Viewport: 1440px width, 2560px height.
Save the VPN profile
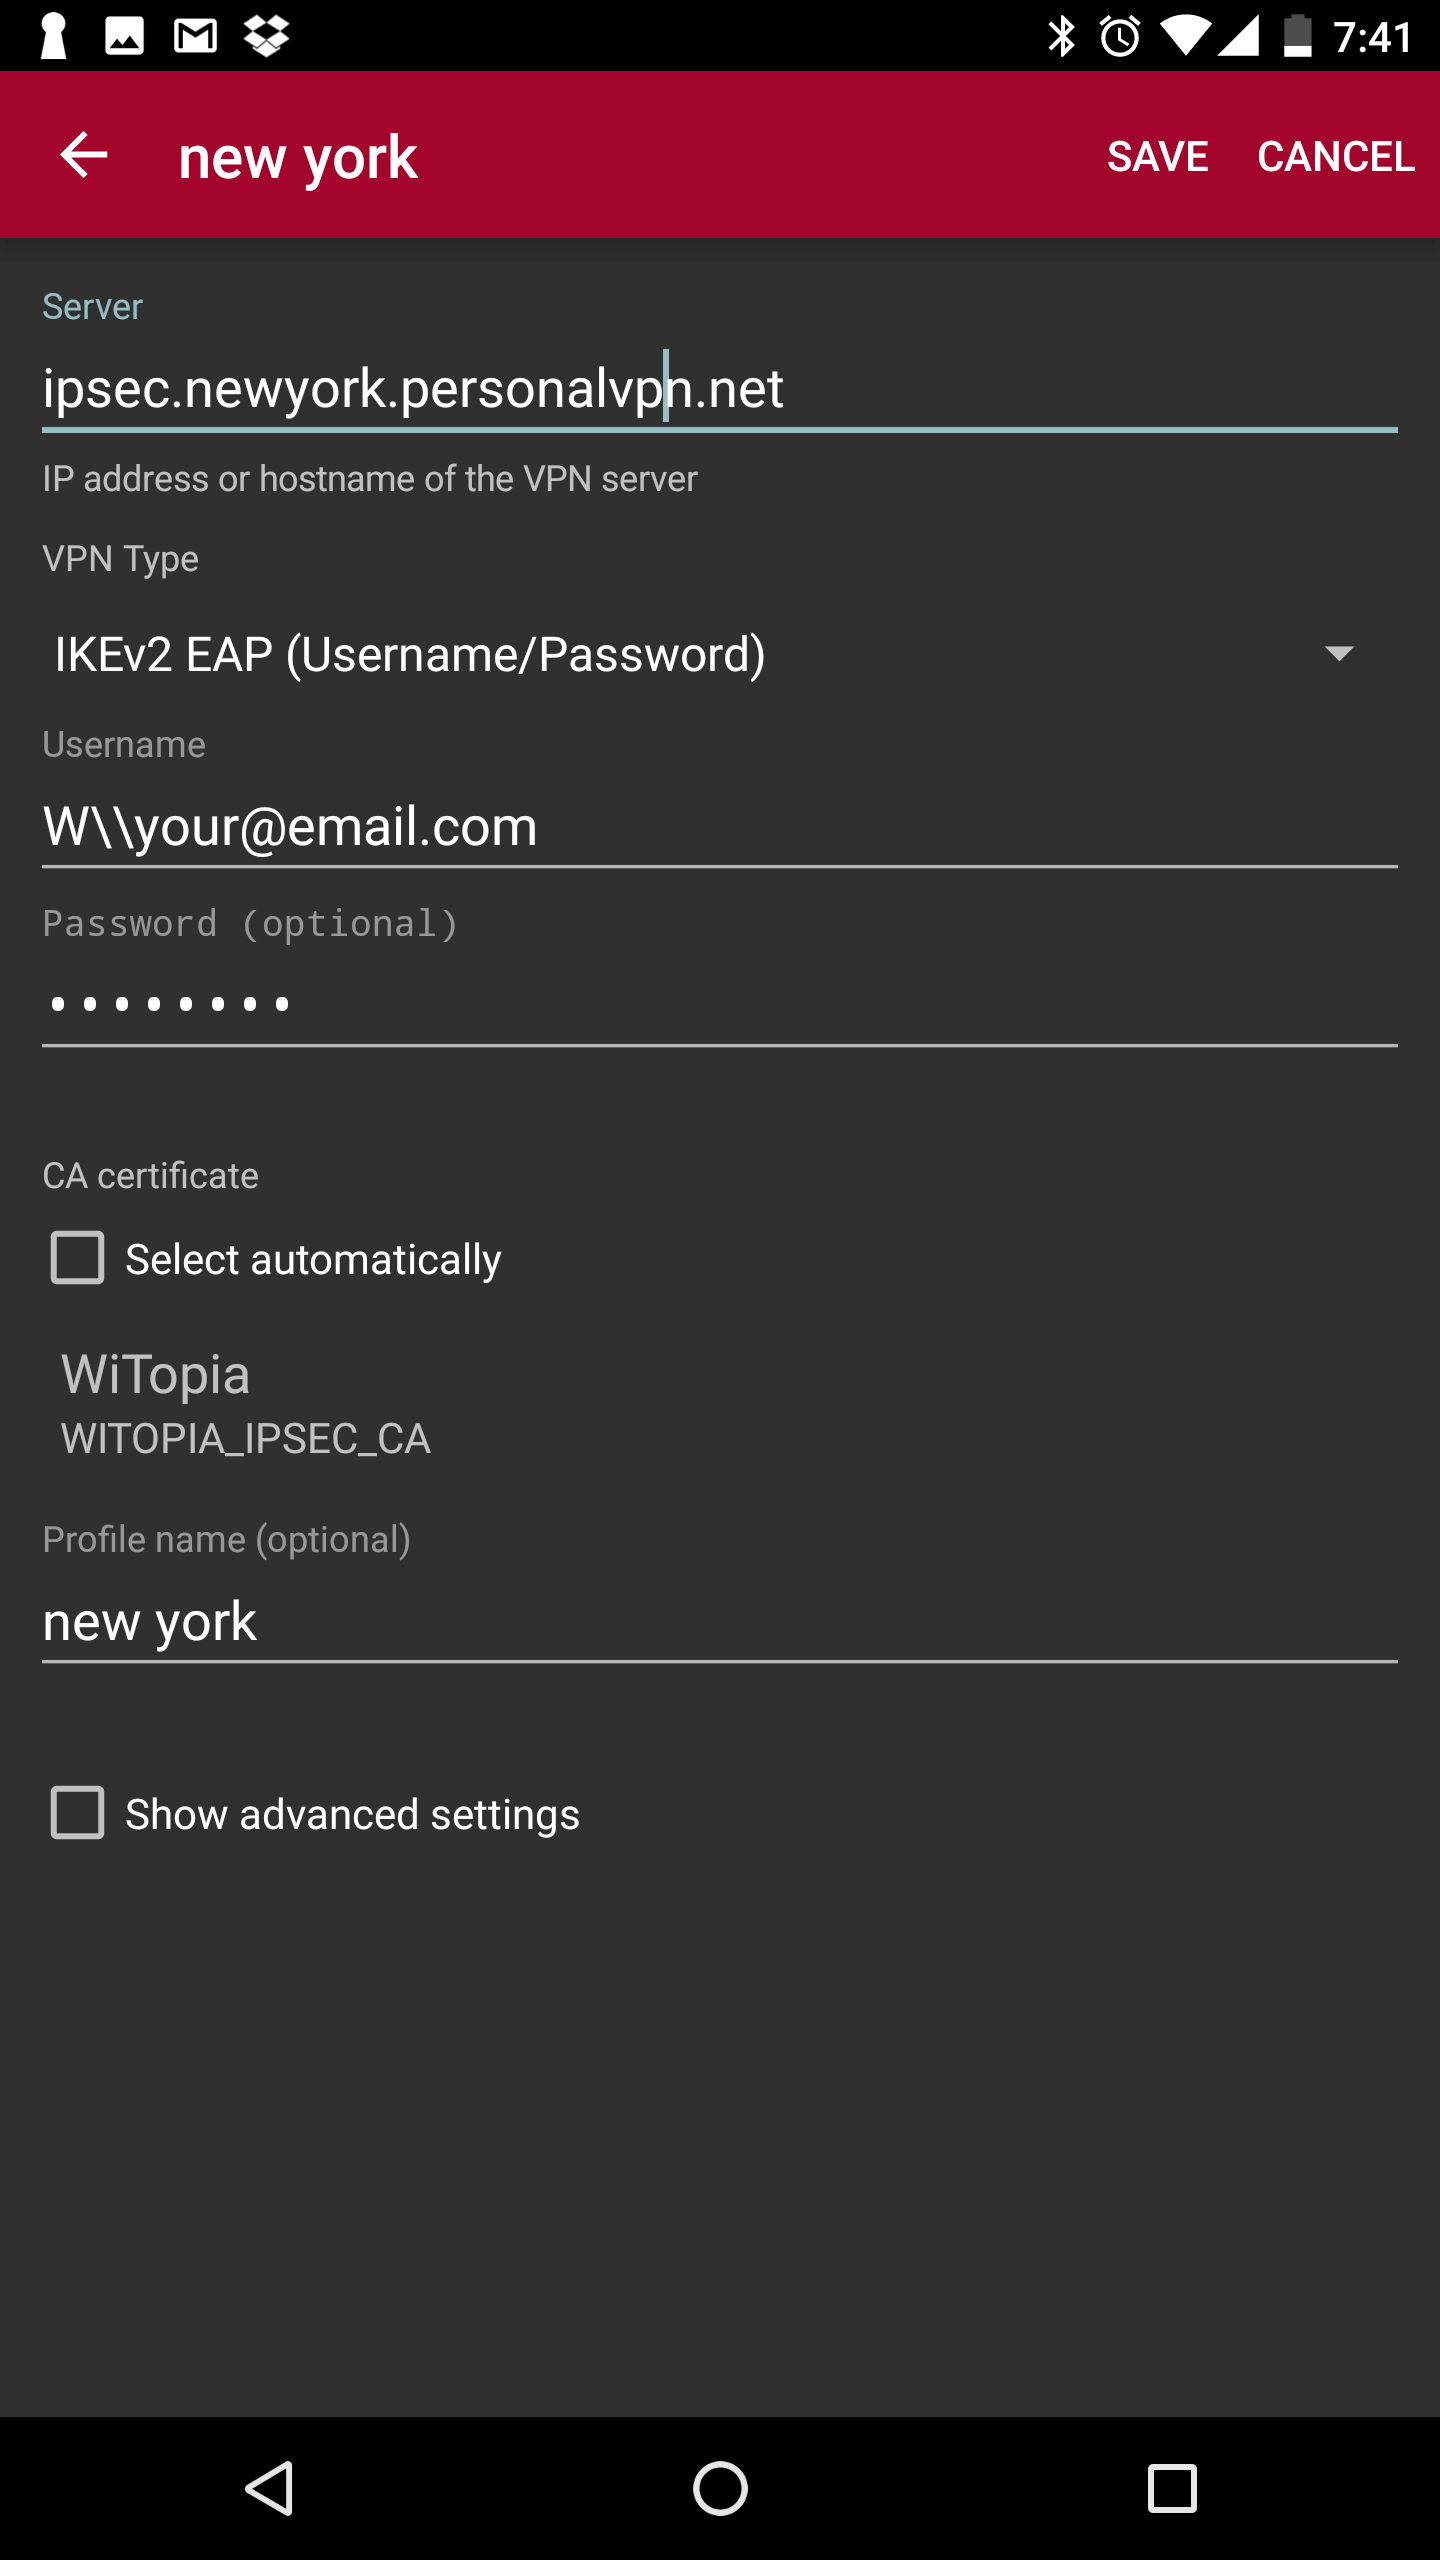(1157, 156)
